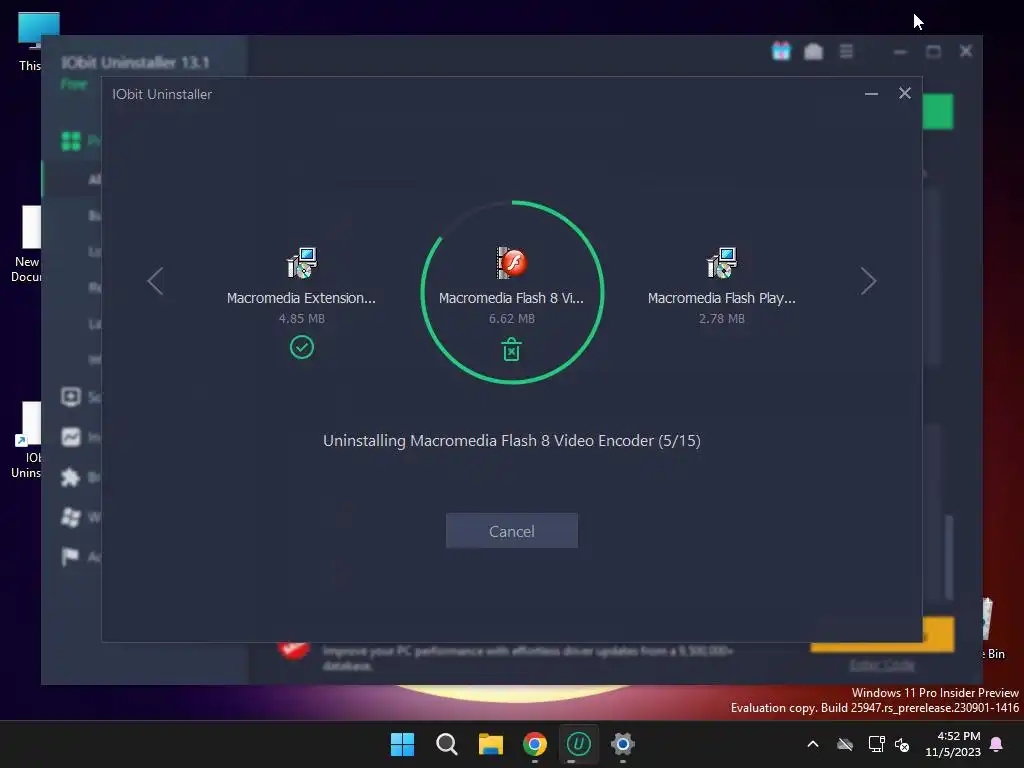Click the green completed checkmark icon
The image size is (1024, 768).
pyautogui.click(x=302, y=347)
